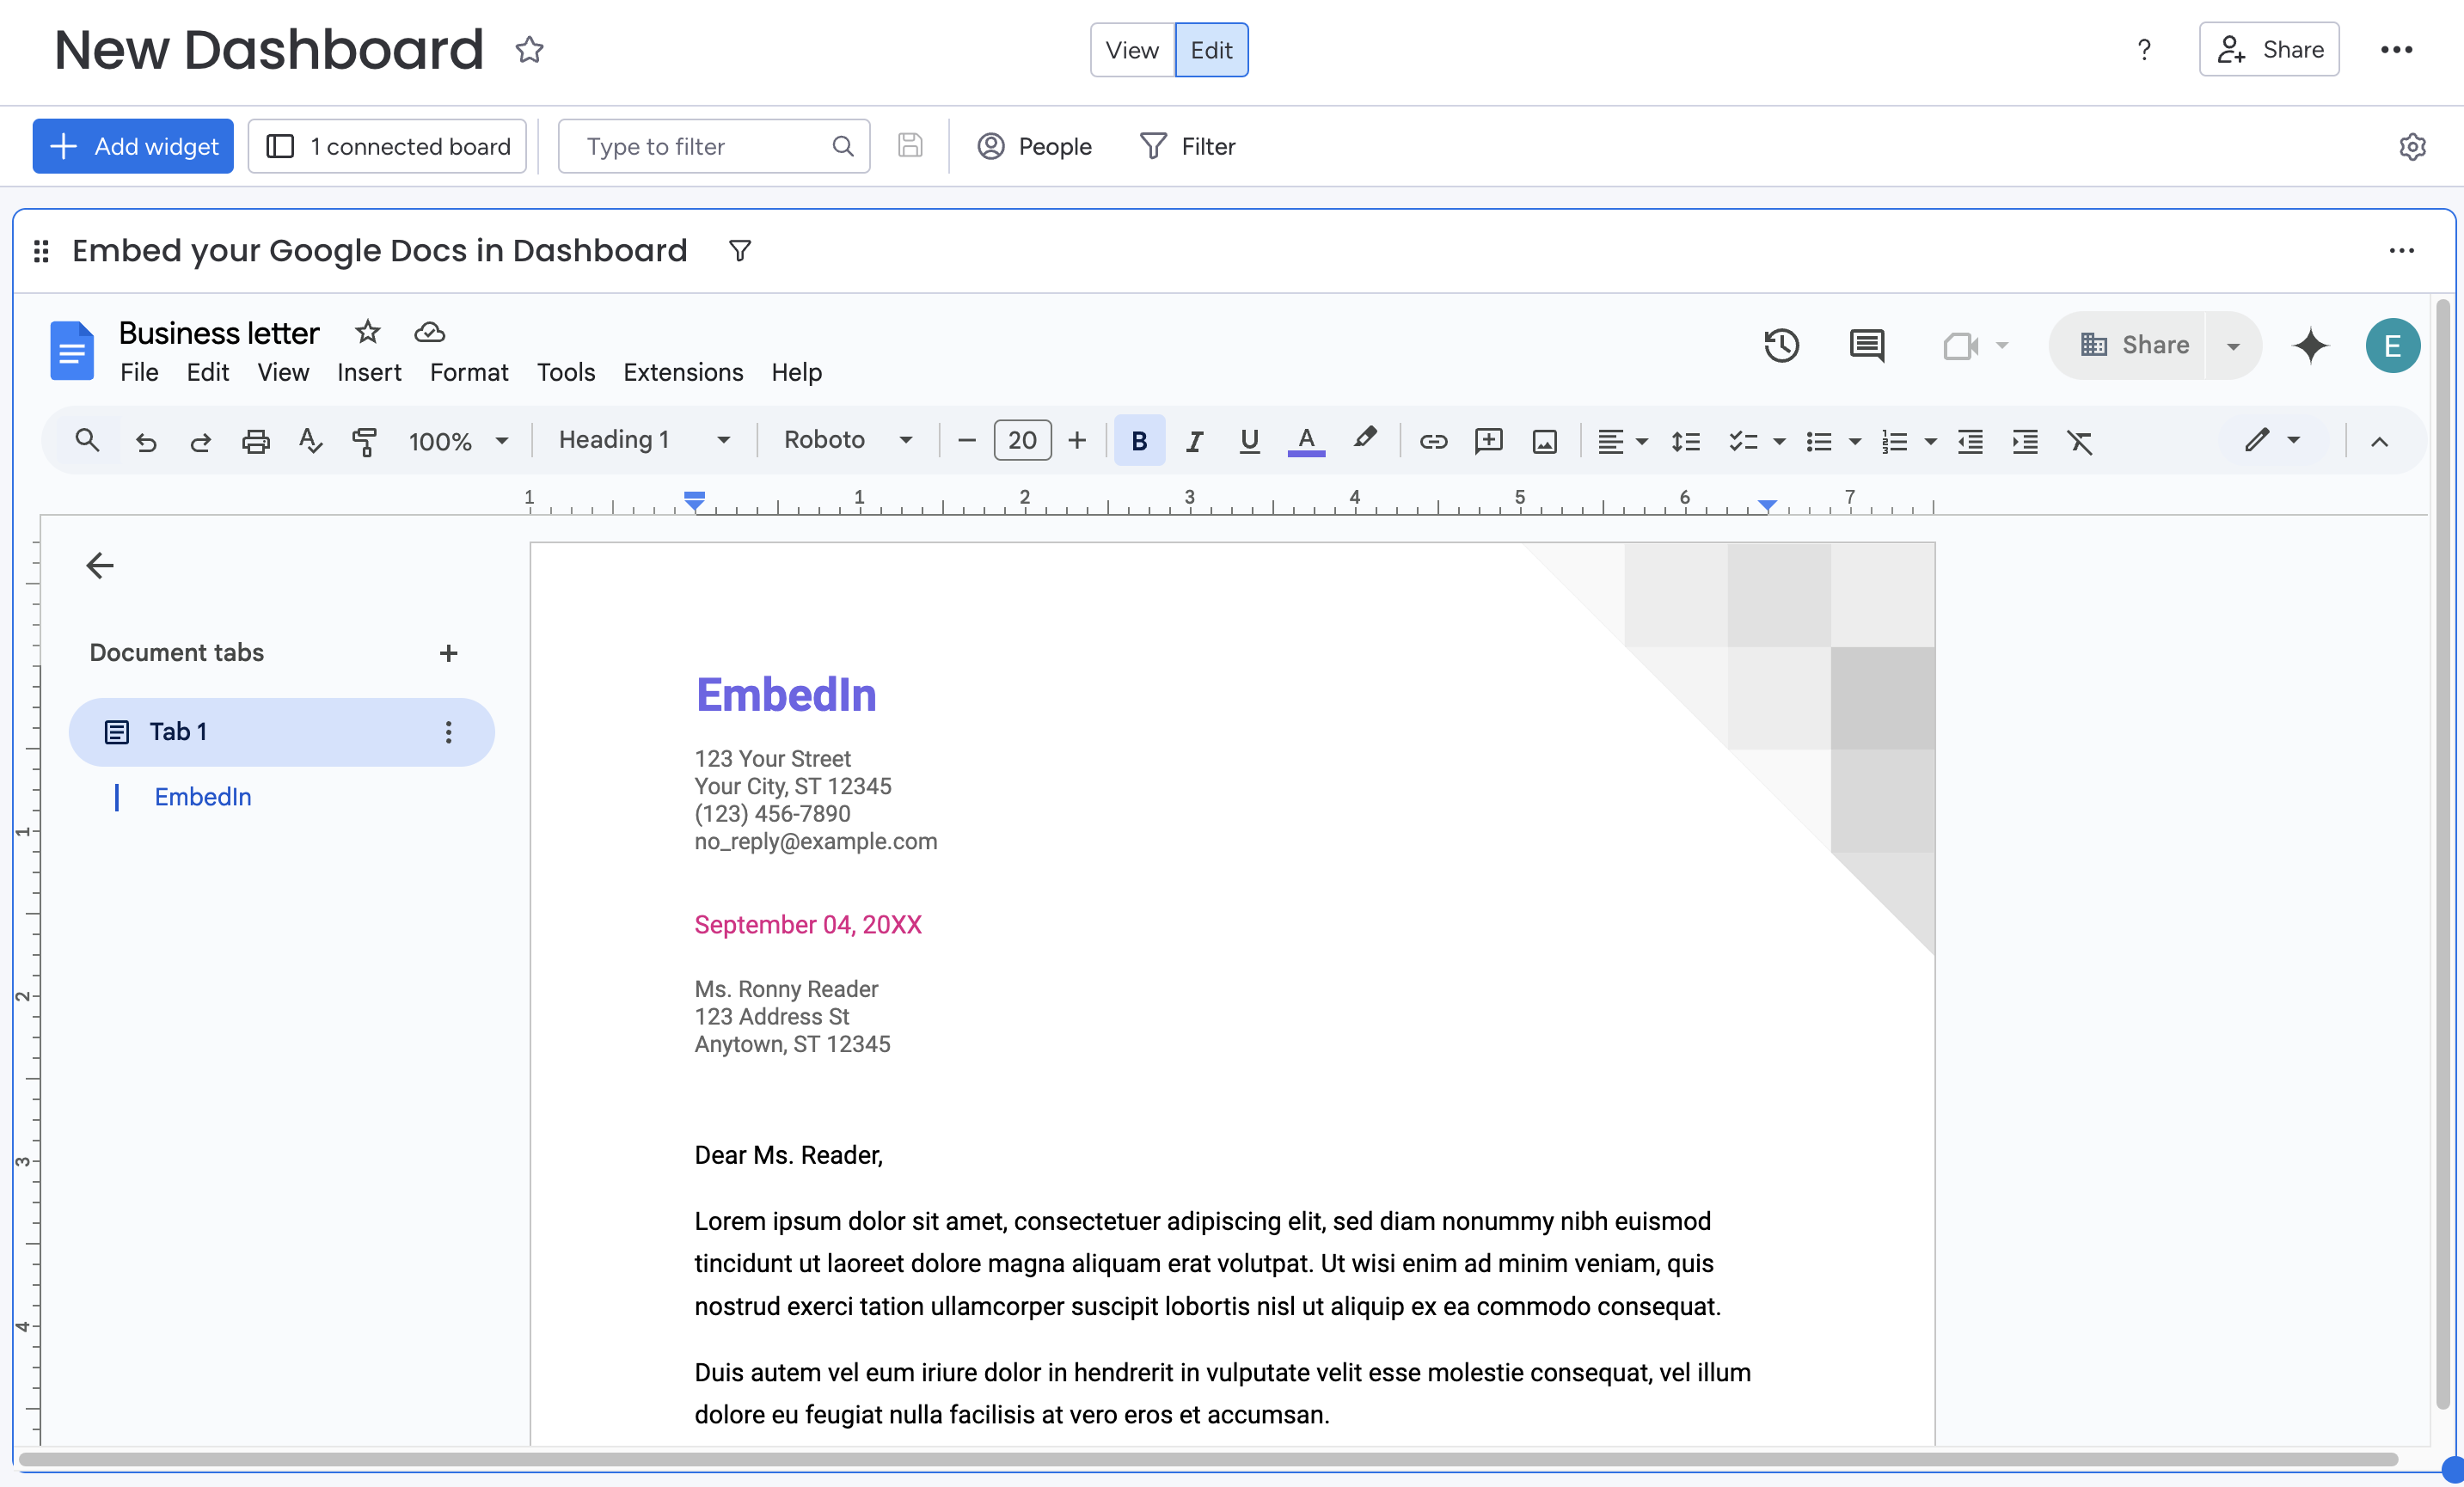Viewport: 2464px width, 1487px height.
Task: Click the Gemini sparkle icon
Action: click(x=2310, y=346)
